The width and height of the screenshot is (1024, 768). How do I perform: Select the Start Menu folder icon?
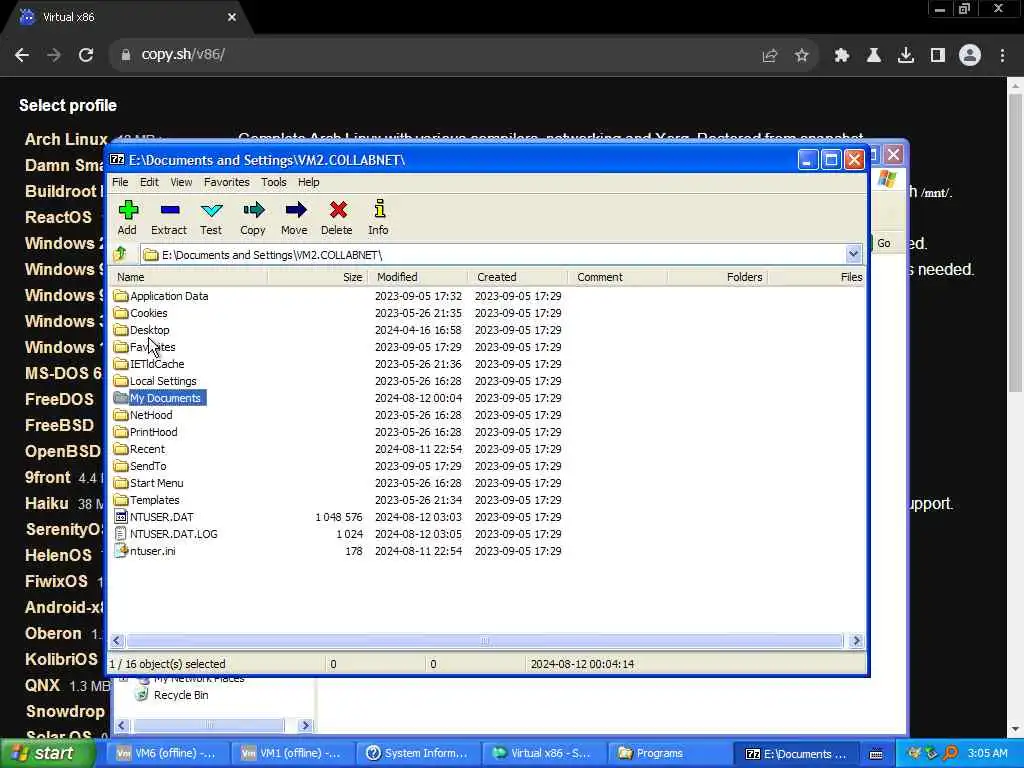[x=120, y=483]
